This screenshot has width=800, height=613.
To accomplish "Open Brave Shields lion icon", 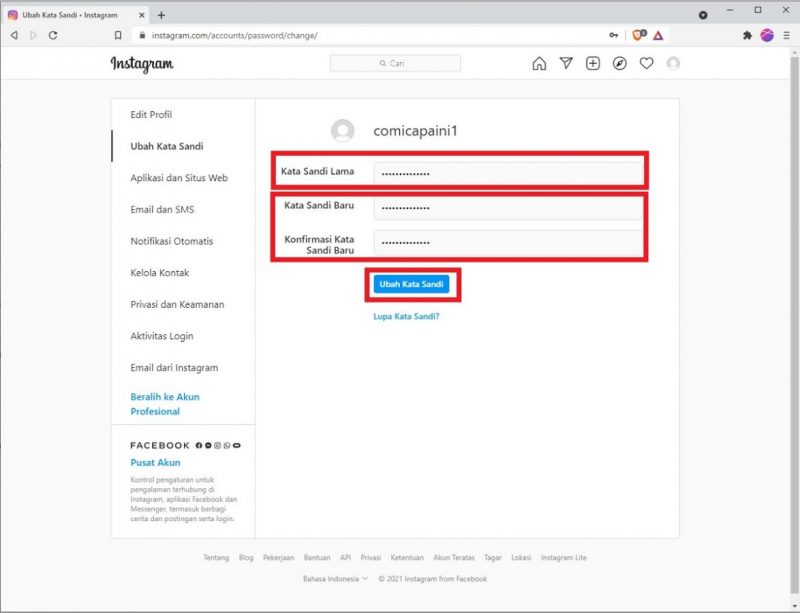I will tap(639, 35).
